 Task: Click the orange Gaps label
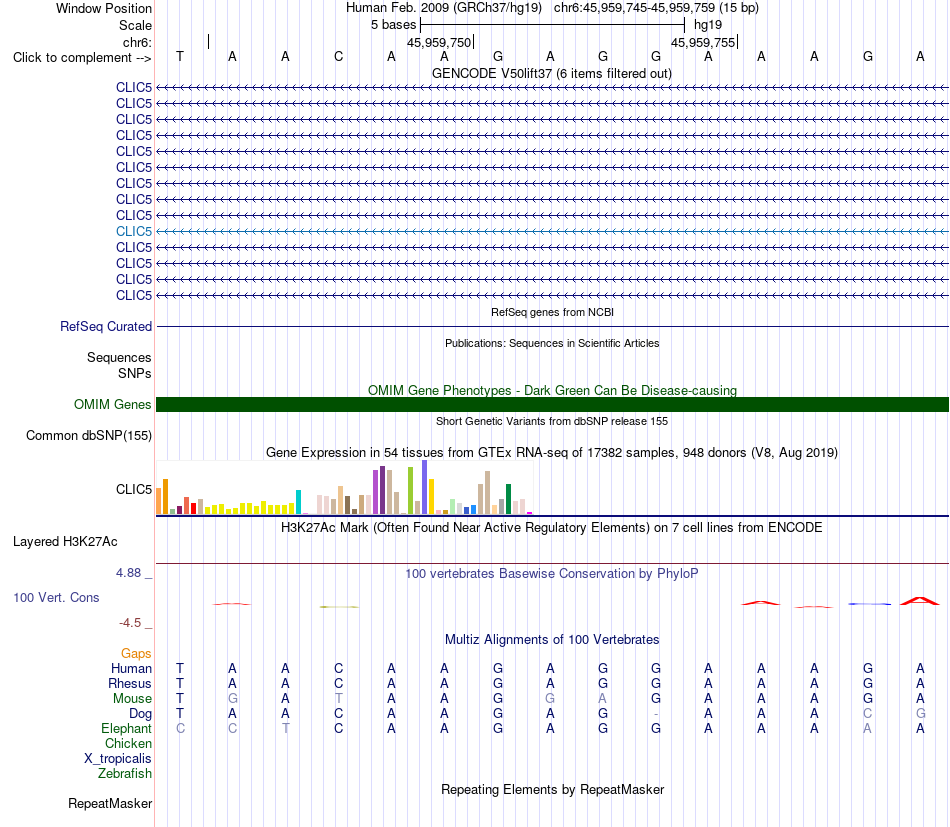click(136, 653)
